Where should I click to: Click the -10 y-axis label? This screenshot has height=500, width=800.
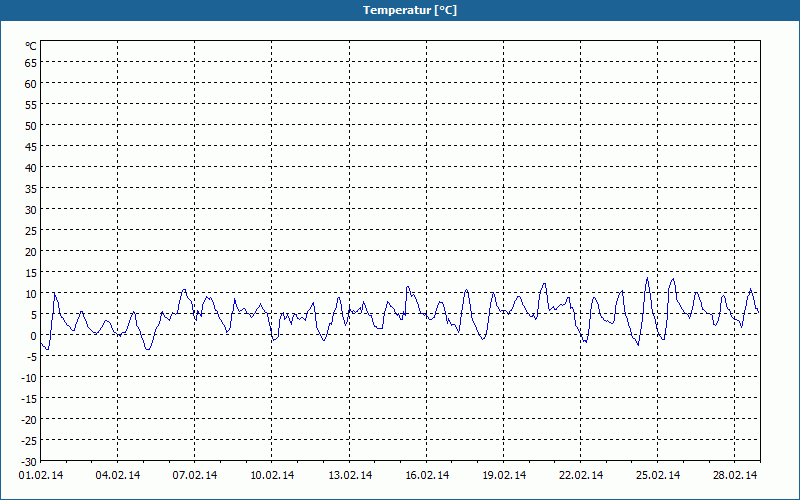click(x=29, y=378)
